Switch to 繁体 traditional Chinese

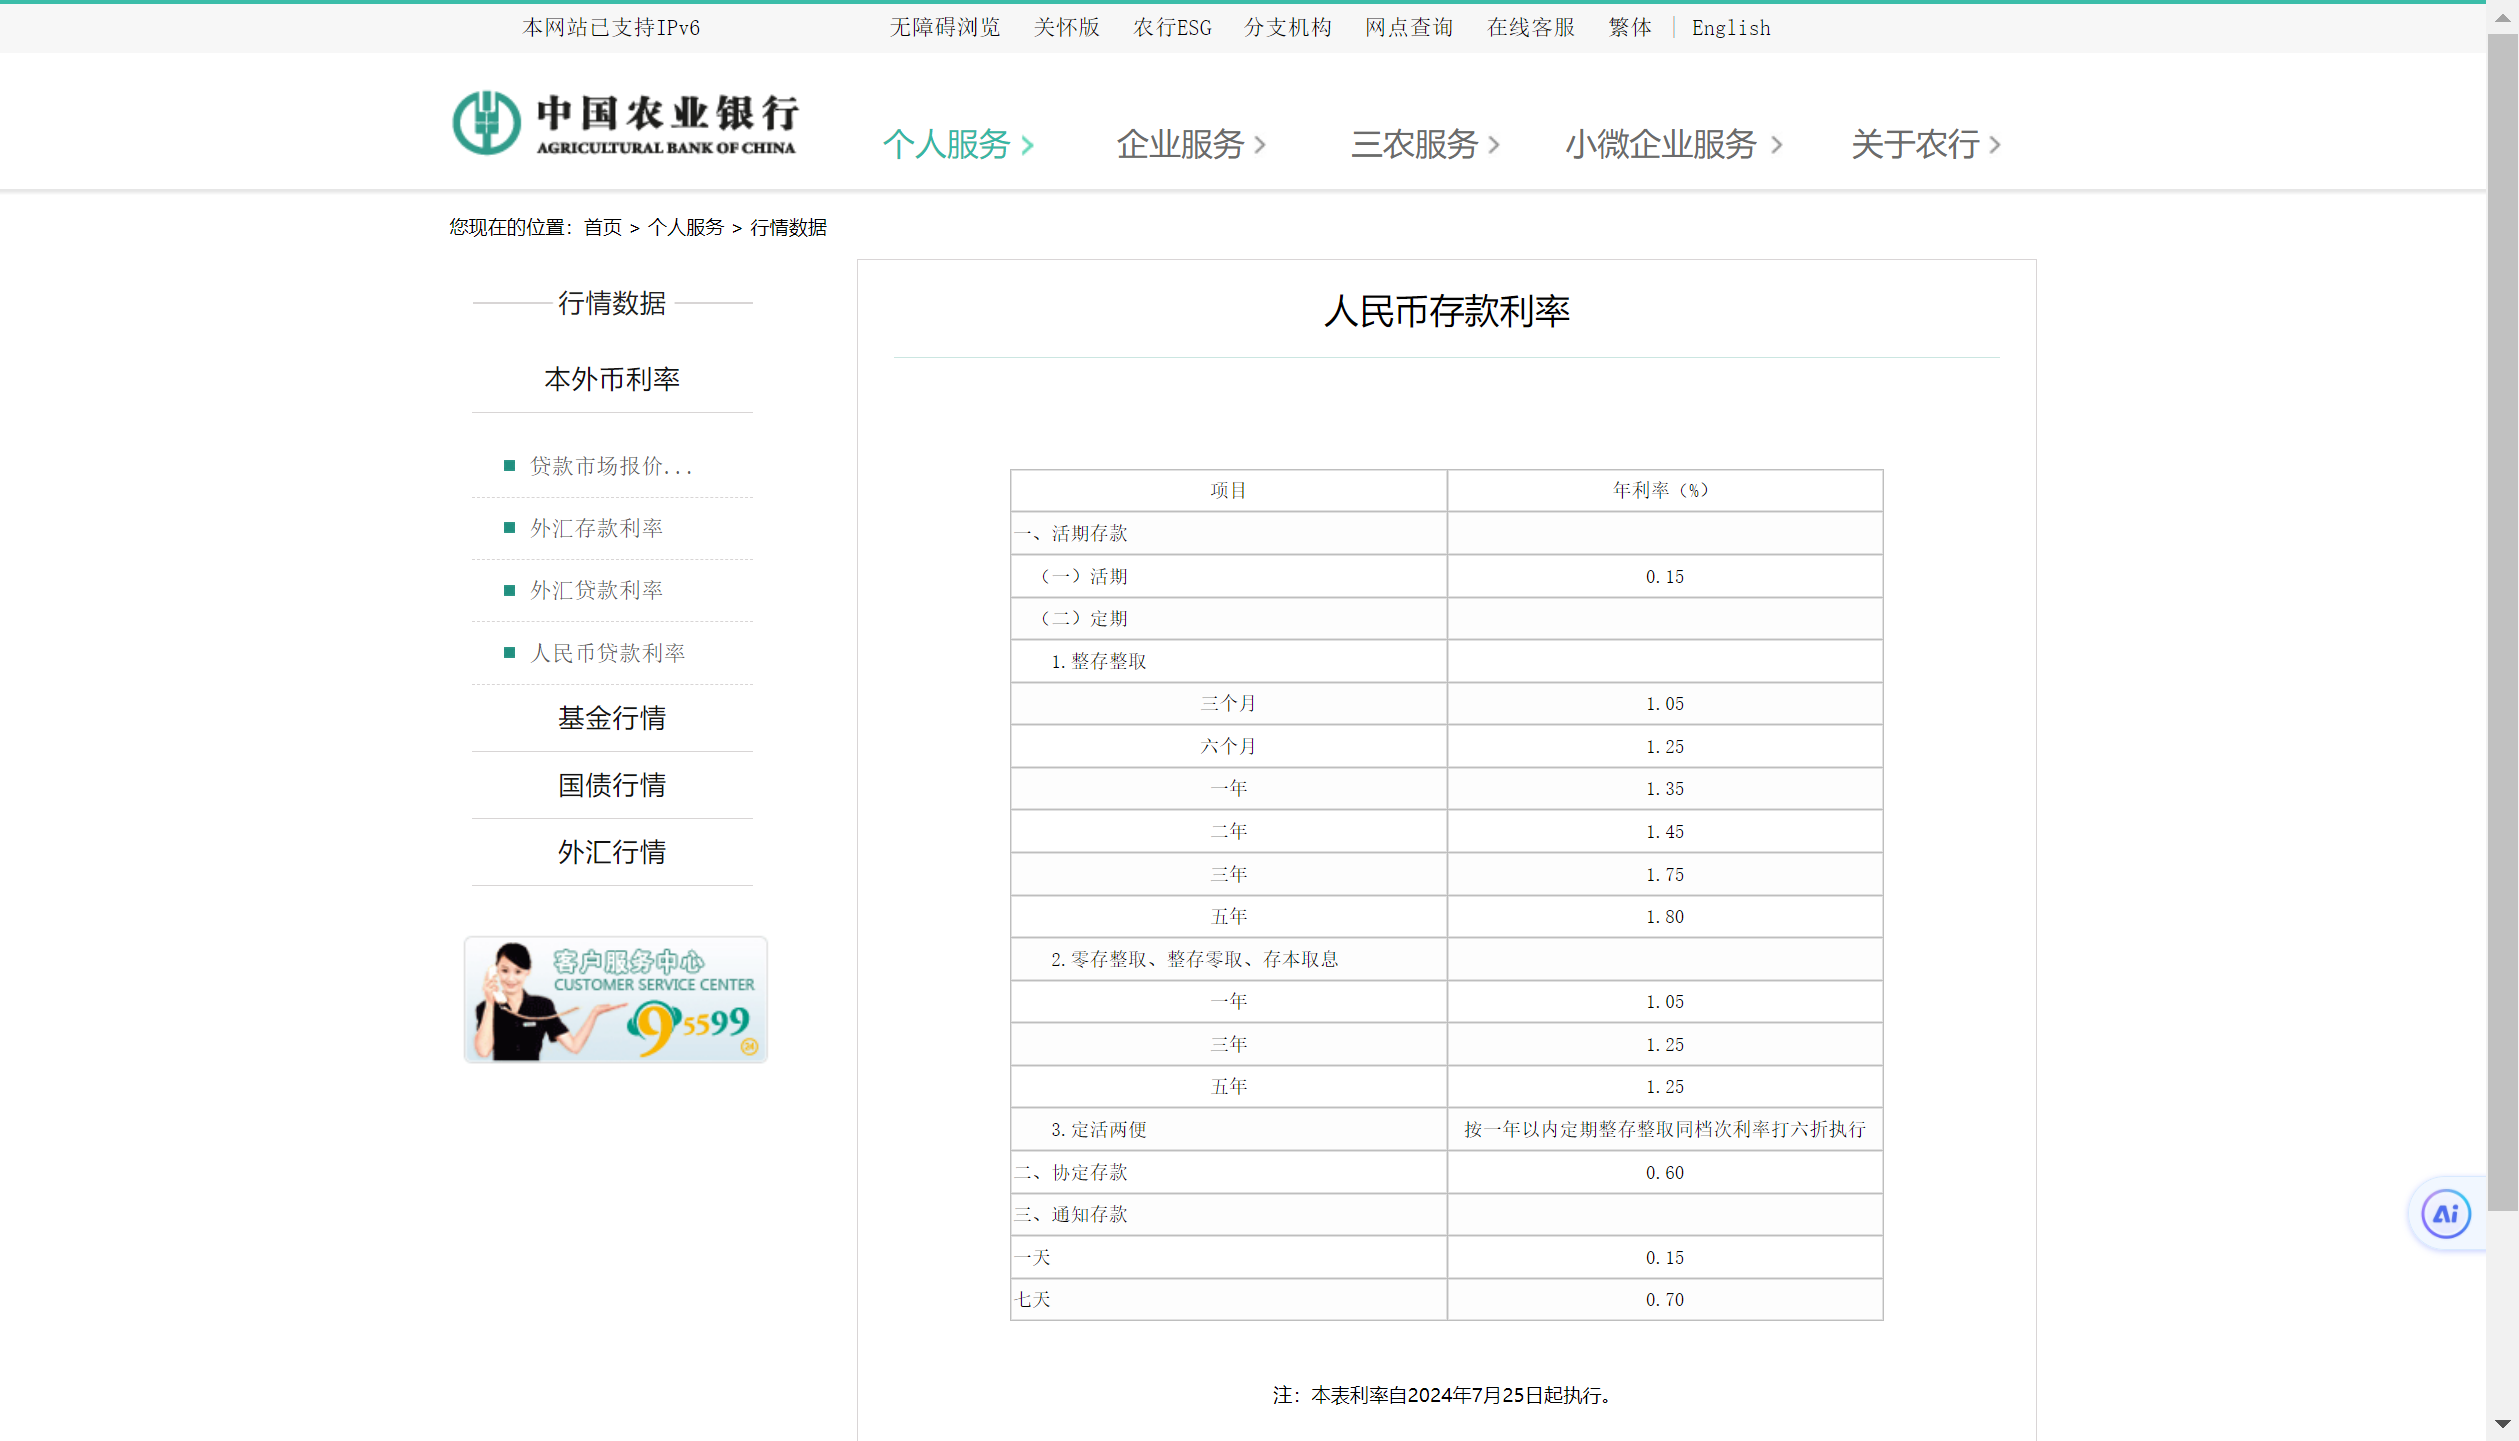(x=1629, y=28)
